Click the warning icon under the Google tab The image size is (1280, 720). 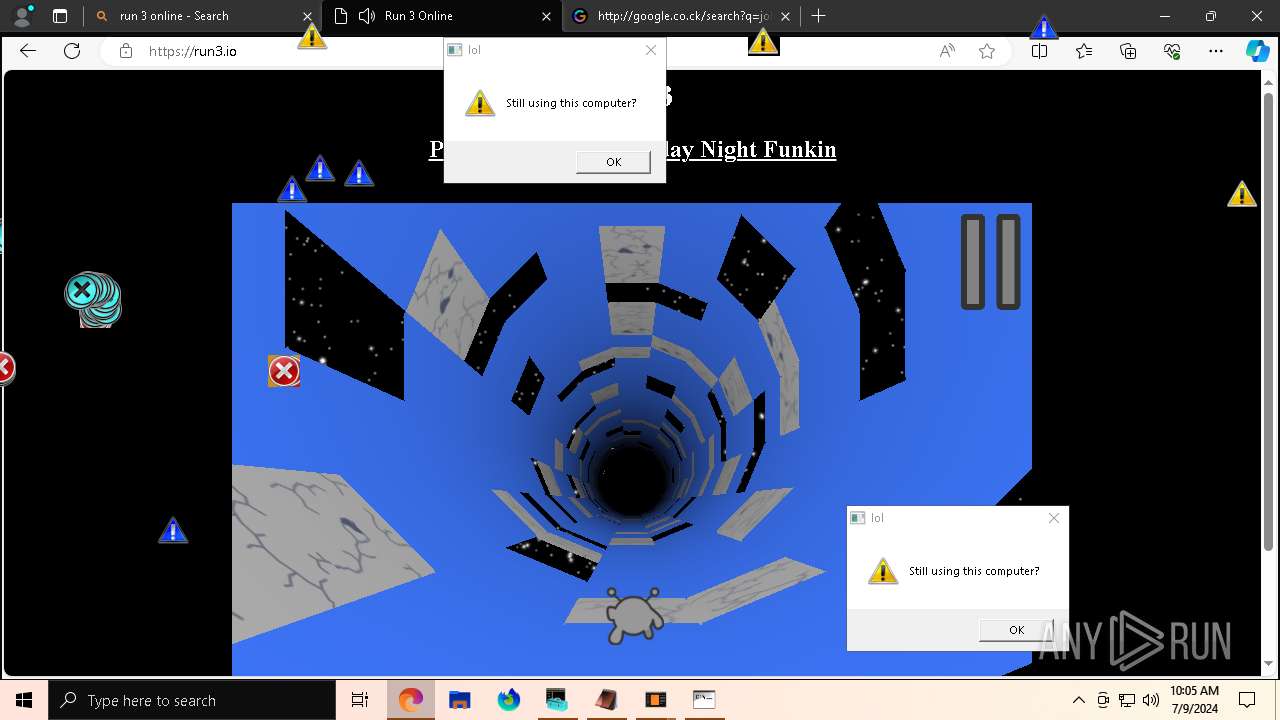pyautogui.click(x=763, y=41)
